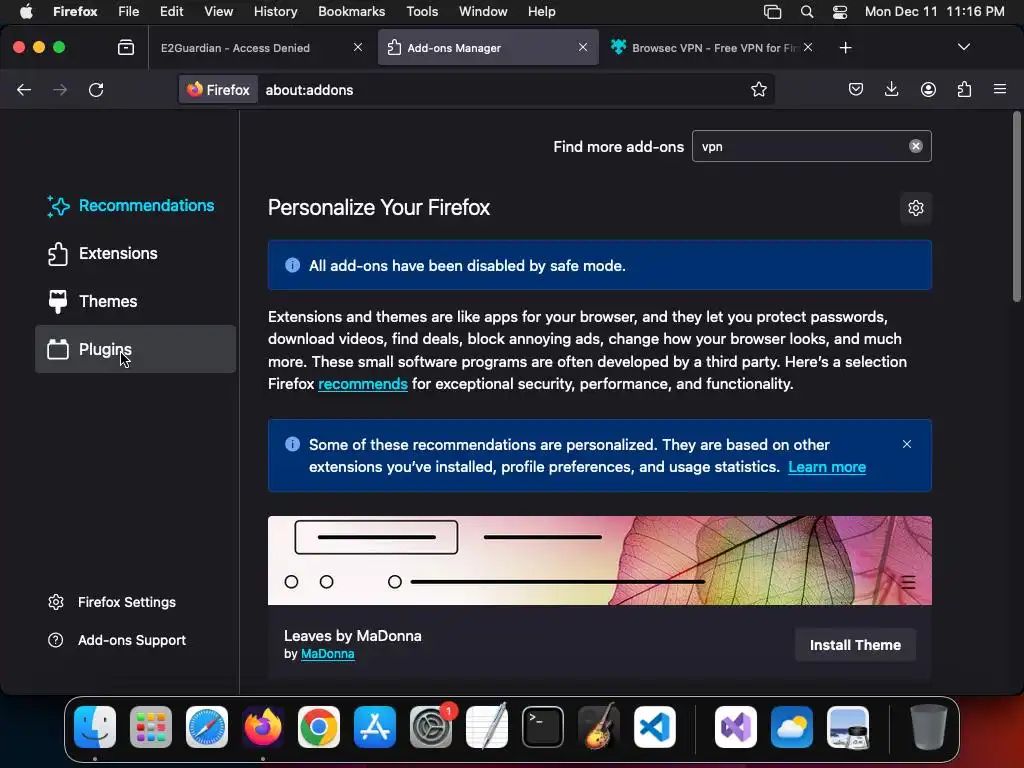
Task: Open Firefox Settings from the sidebar
Action: pyautogui.click(x=112, y=602)
